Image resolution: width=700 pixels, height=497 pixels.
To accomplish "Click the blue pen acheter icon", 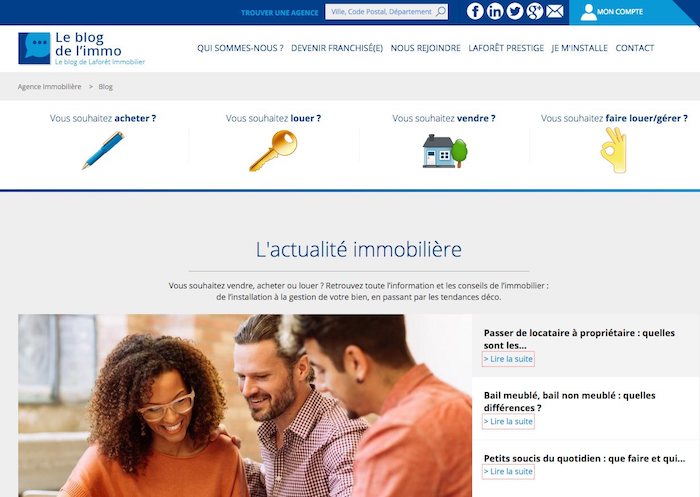I will [x=103, y=150].
